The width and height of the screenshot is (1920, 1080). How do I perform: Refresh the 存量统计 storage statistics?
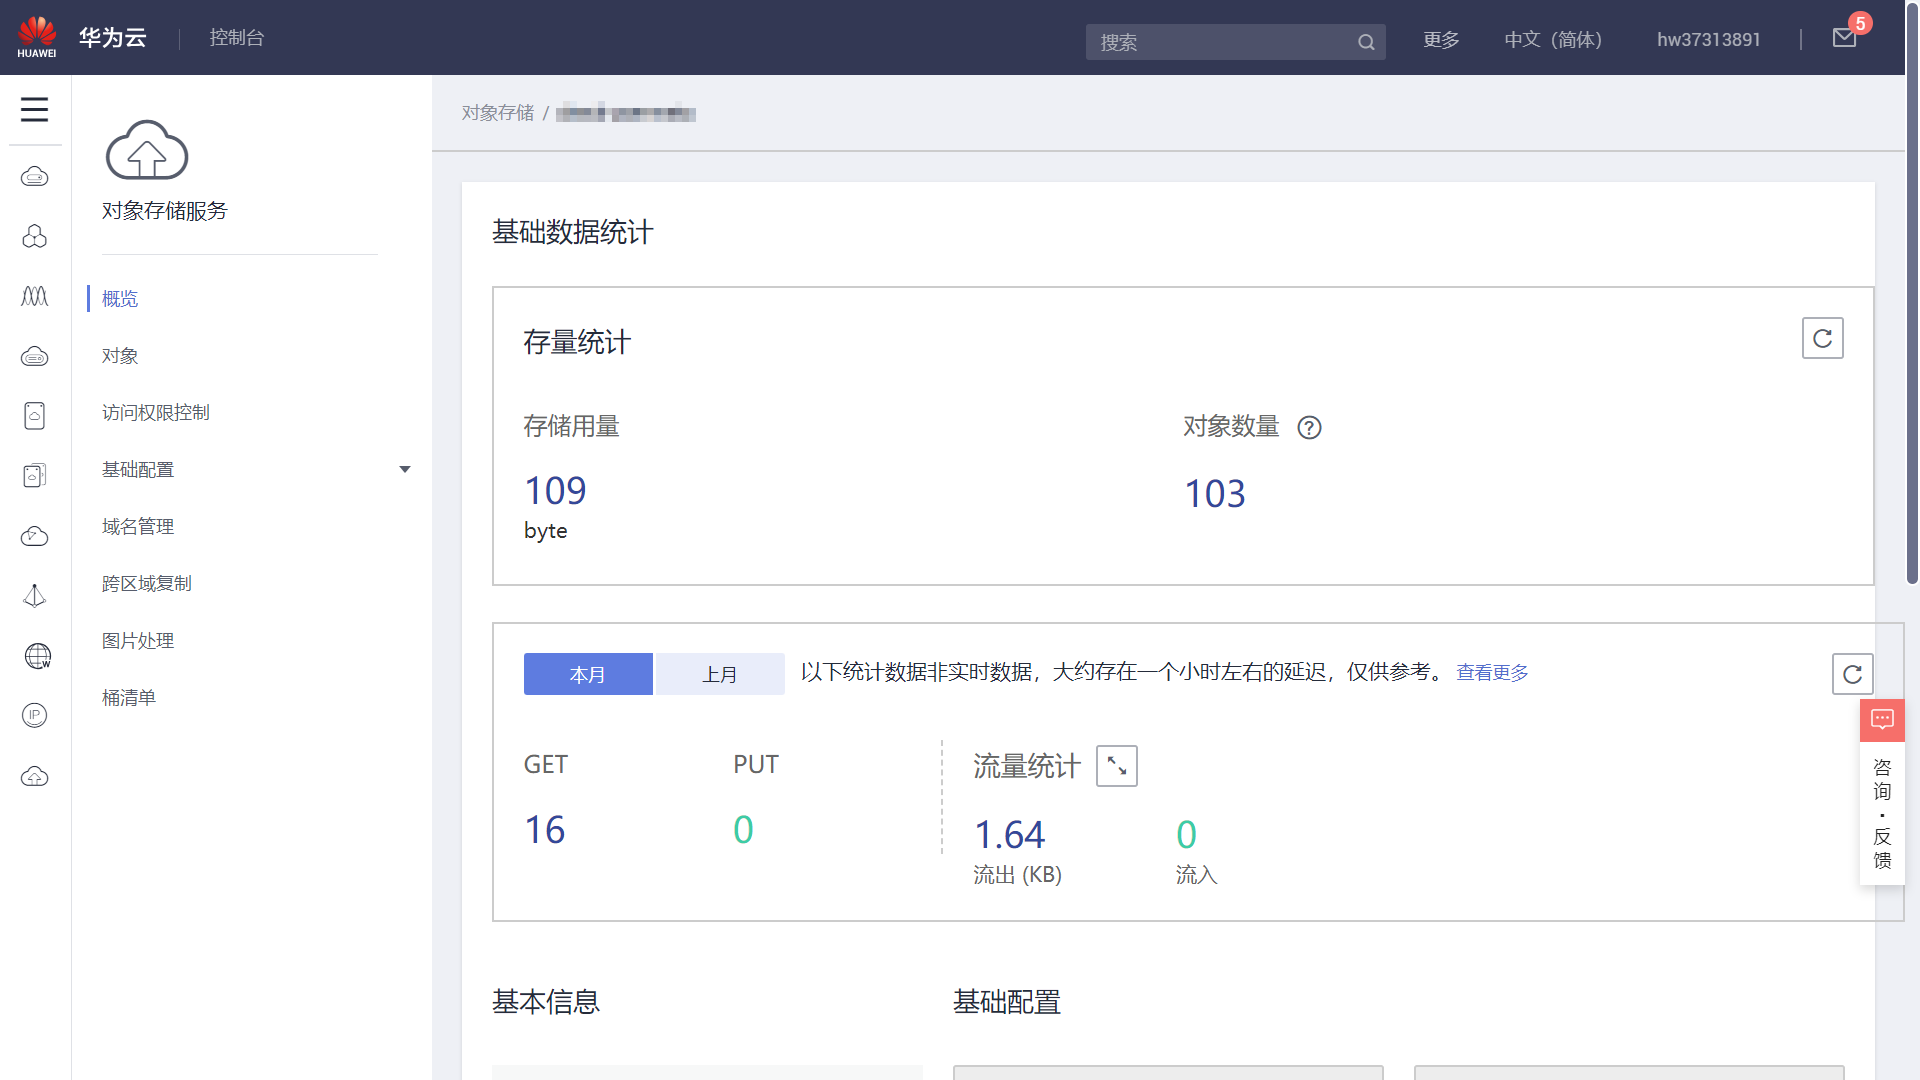[x=1822, y=338]
